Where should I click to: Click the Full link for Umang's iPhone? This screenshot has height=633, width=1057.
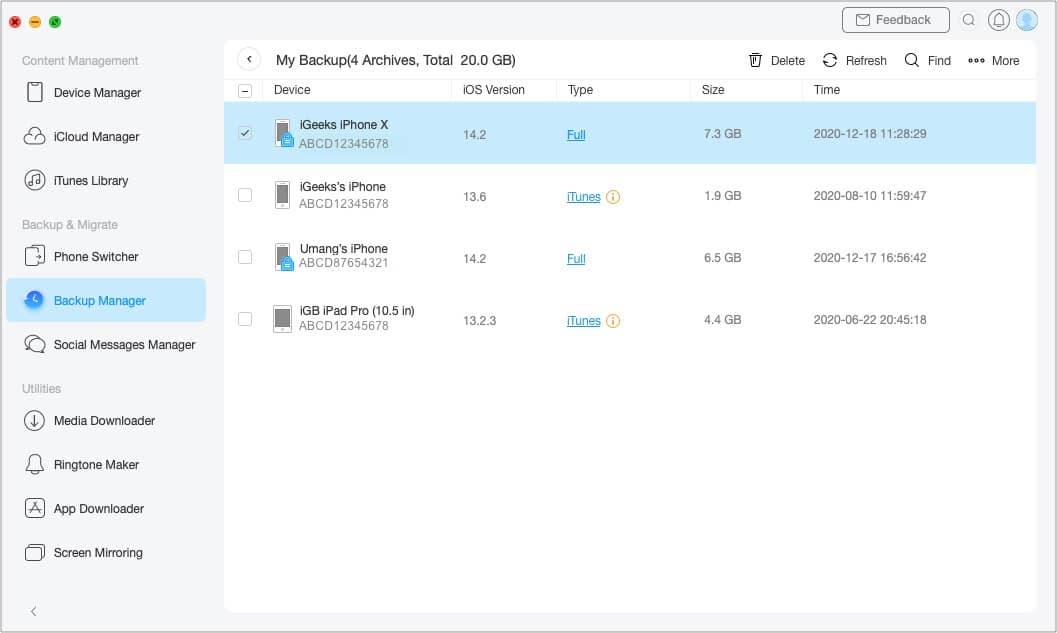coord(576,258)
